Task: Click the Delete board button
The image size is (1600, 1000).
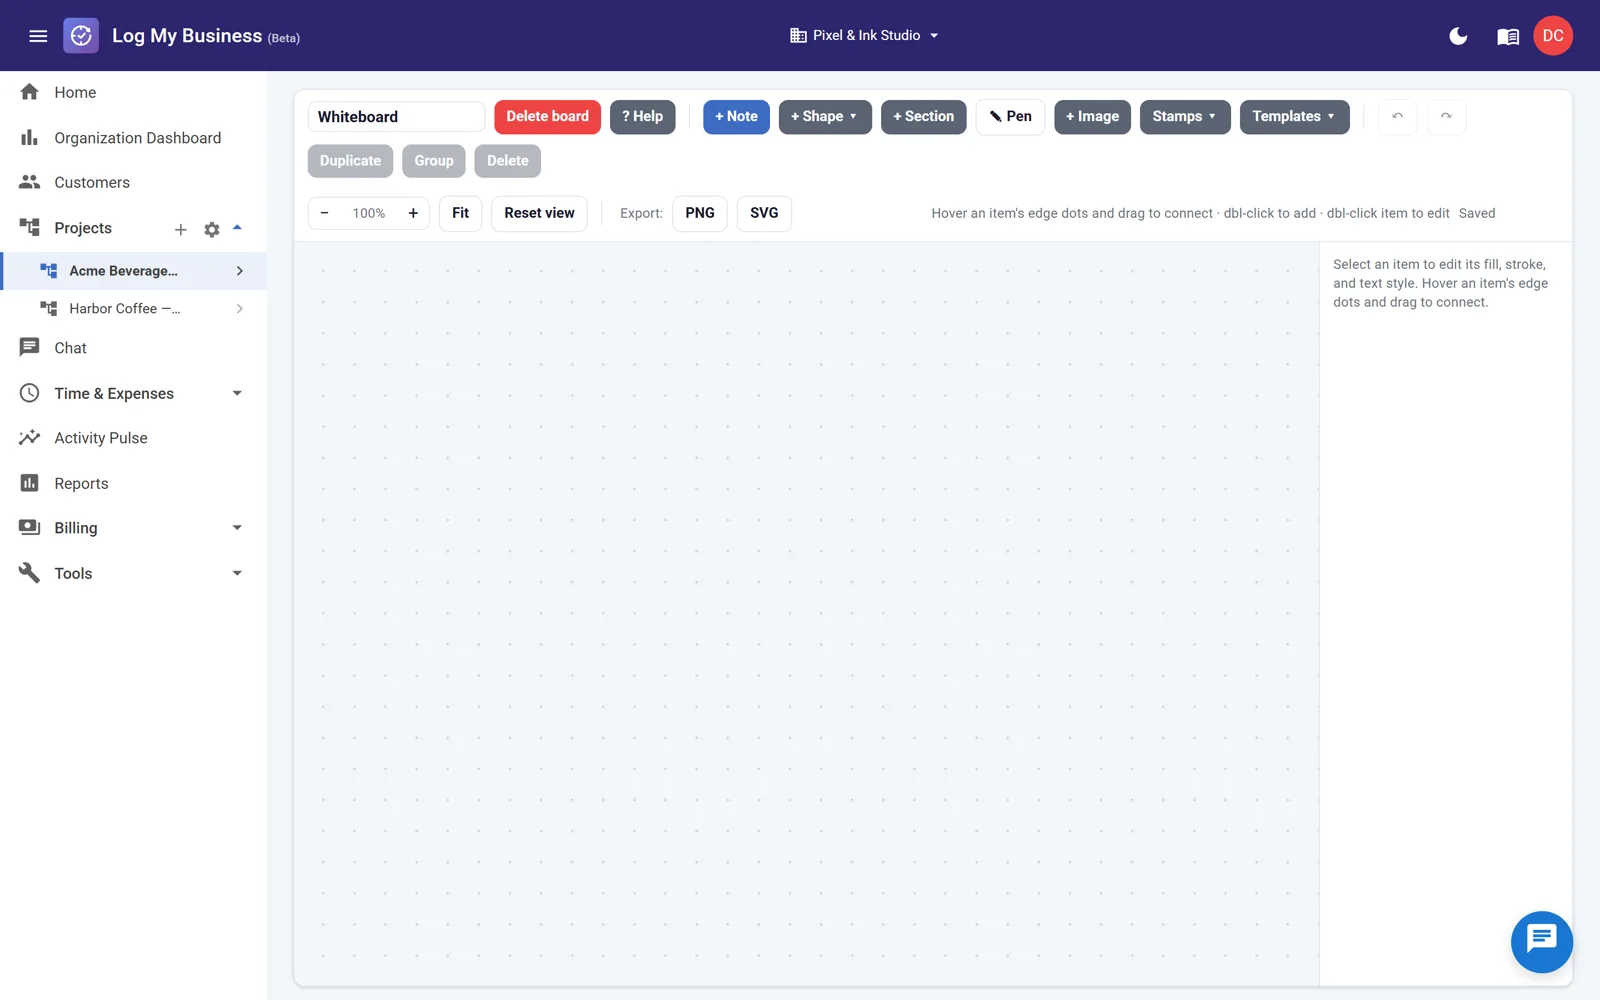Action: pos(547,117)
